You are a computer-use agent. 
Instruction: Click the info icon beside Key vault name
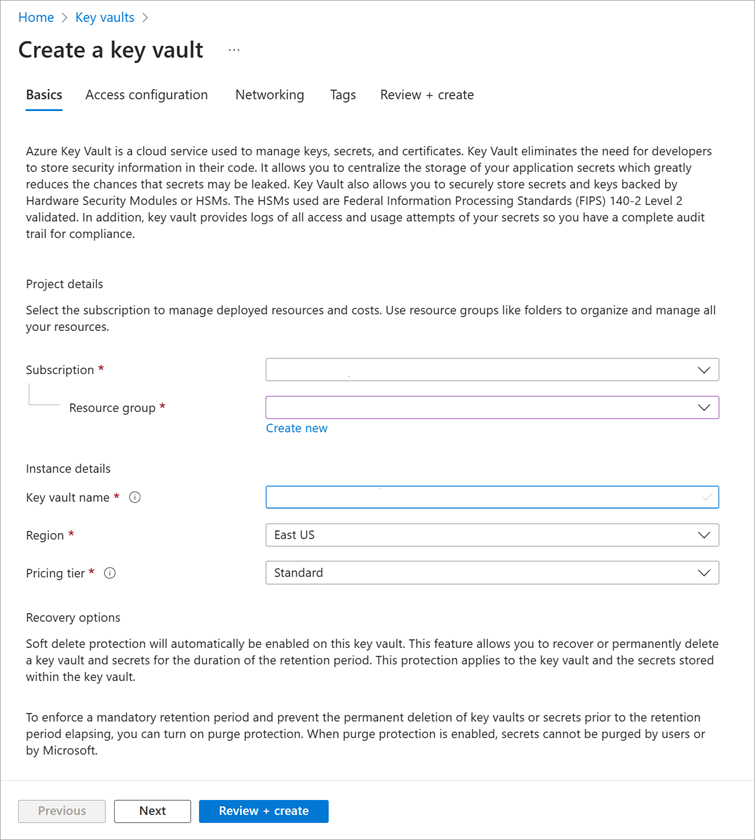tap(135, 498)
